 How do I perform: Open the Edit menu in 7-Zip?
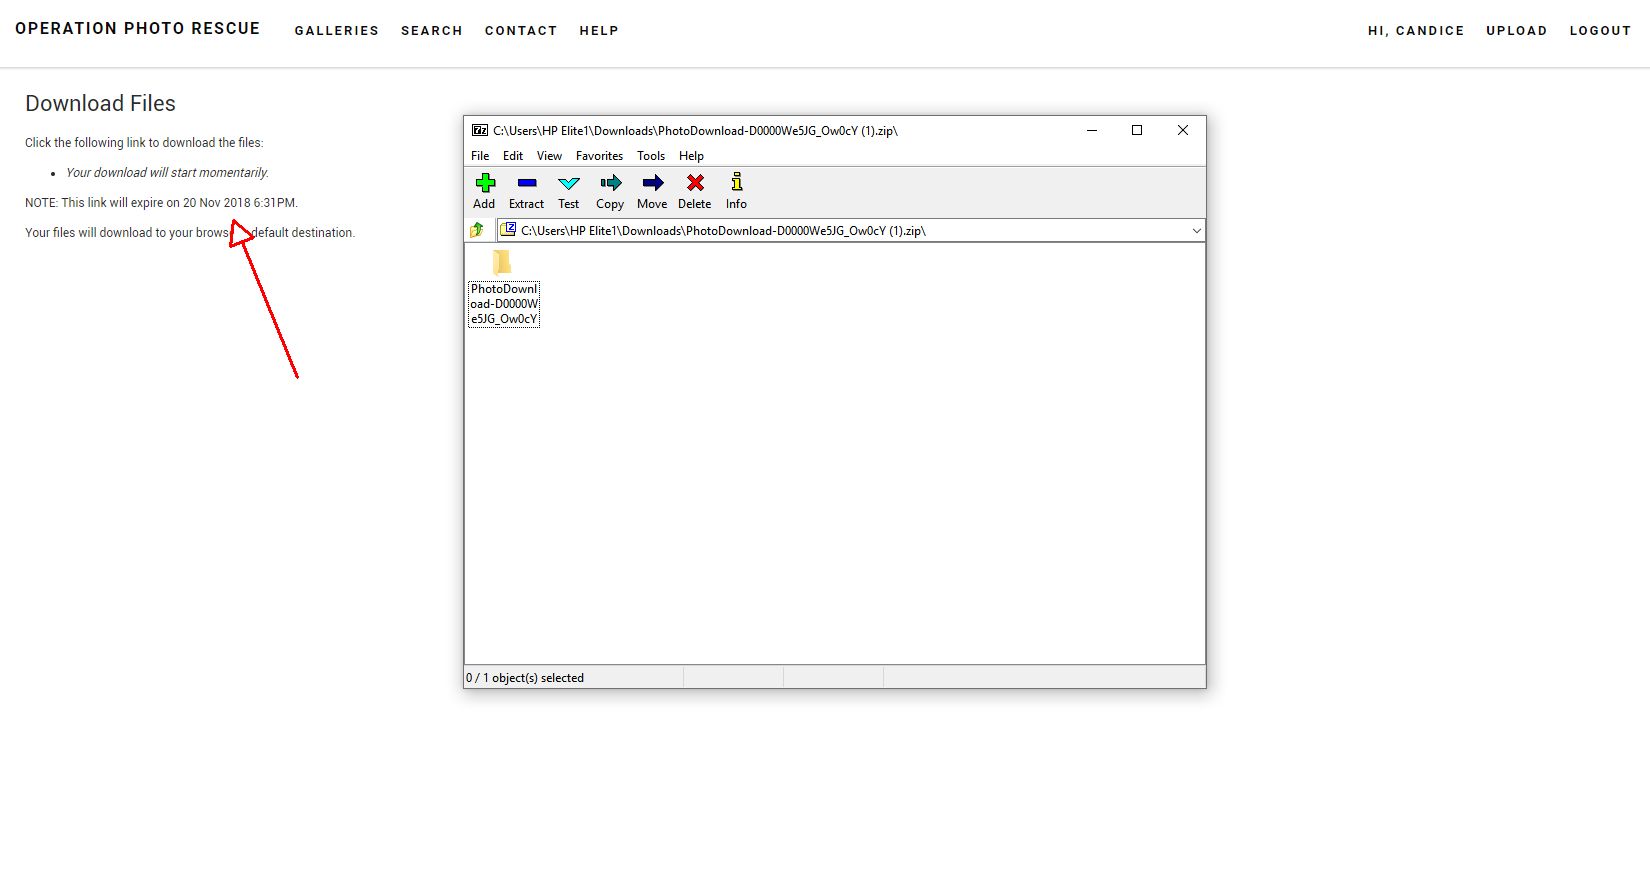coord(513,156)
